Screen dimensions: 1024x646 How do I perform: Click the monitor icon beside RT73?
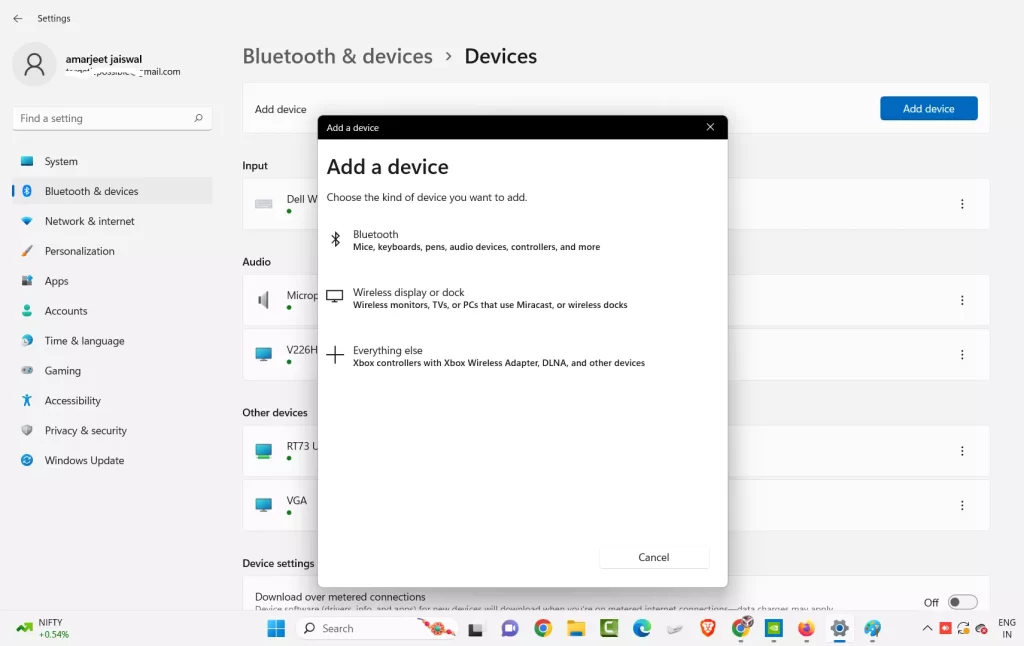264,451
